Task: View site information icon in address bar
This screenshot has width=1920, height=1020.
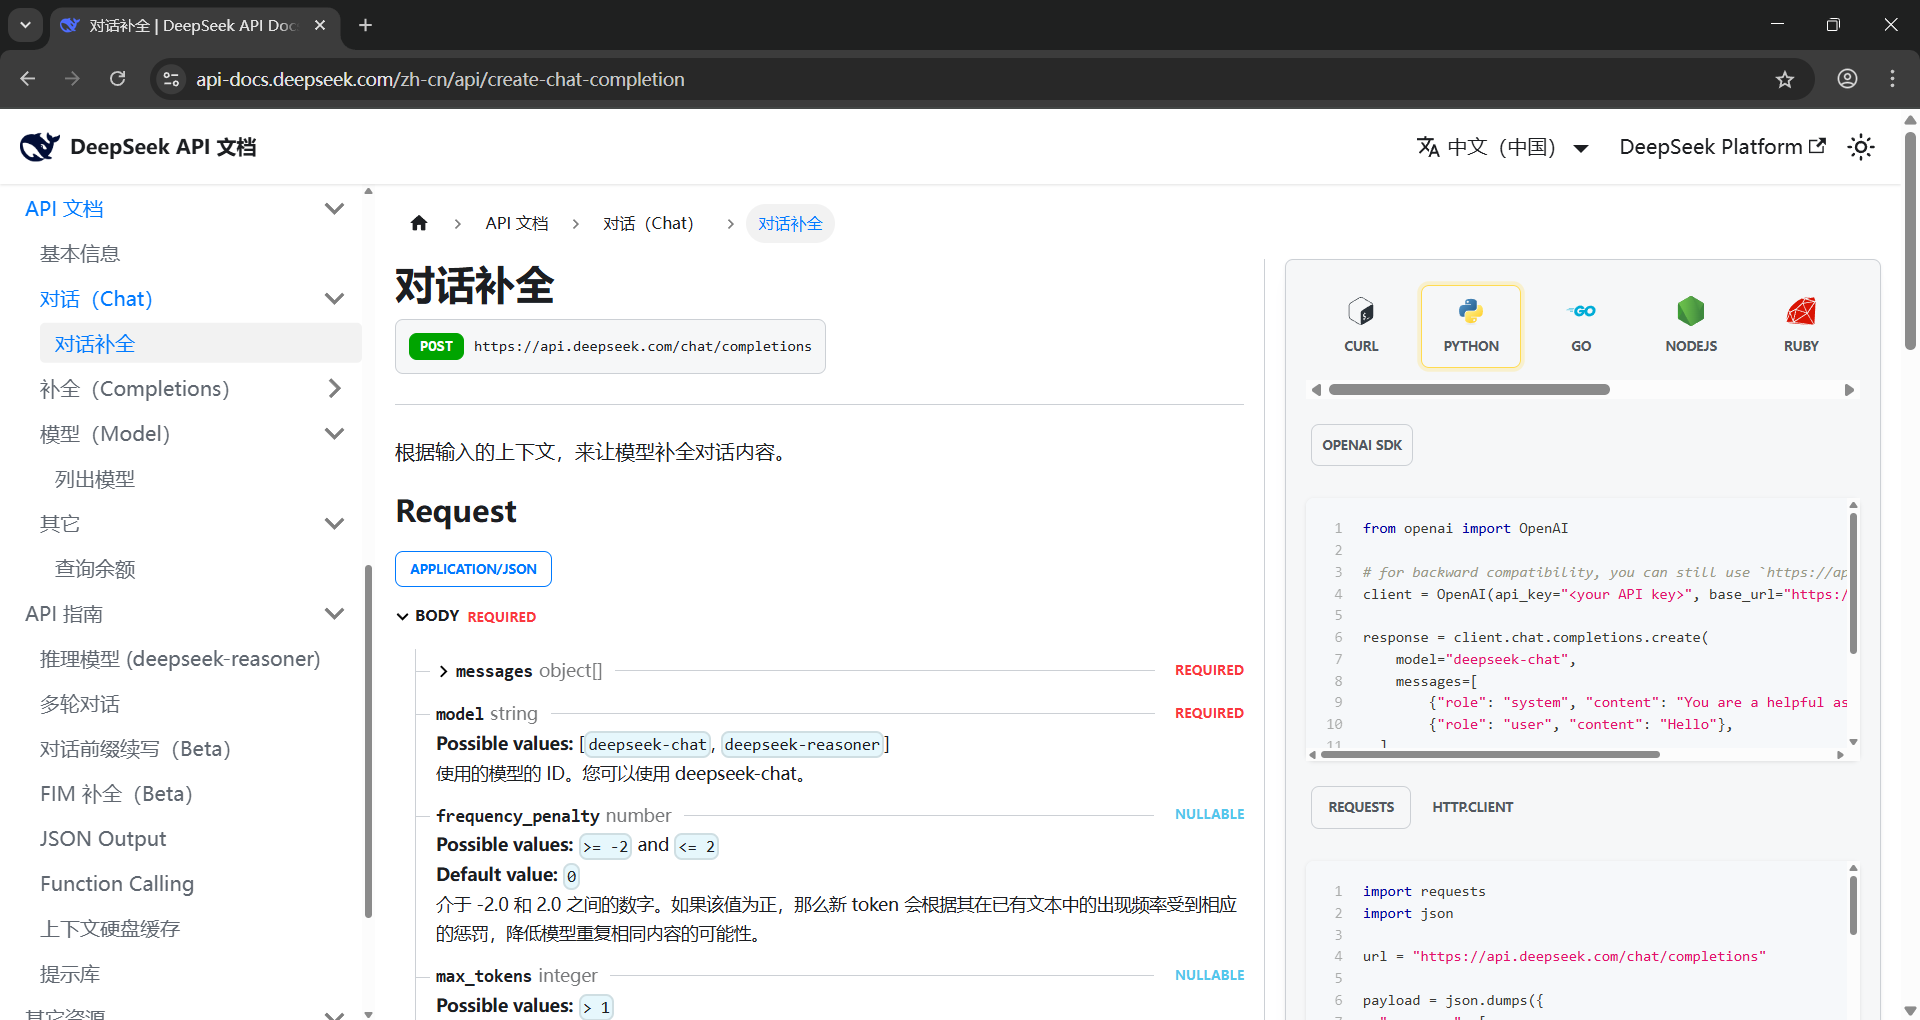Action: [172, 79]
